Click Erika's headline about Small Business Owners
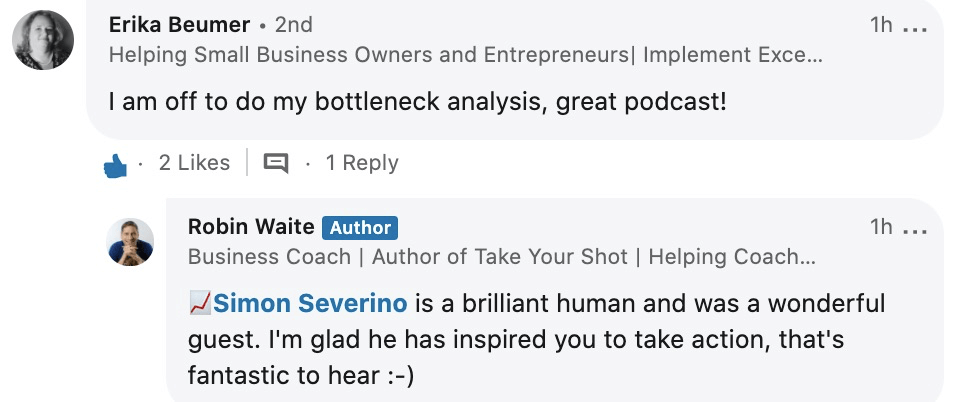 (x=465, y=54)
